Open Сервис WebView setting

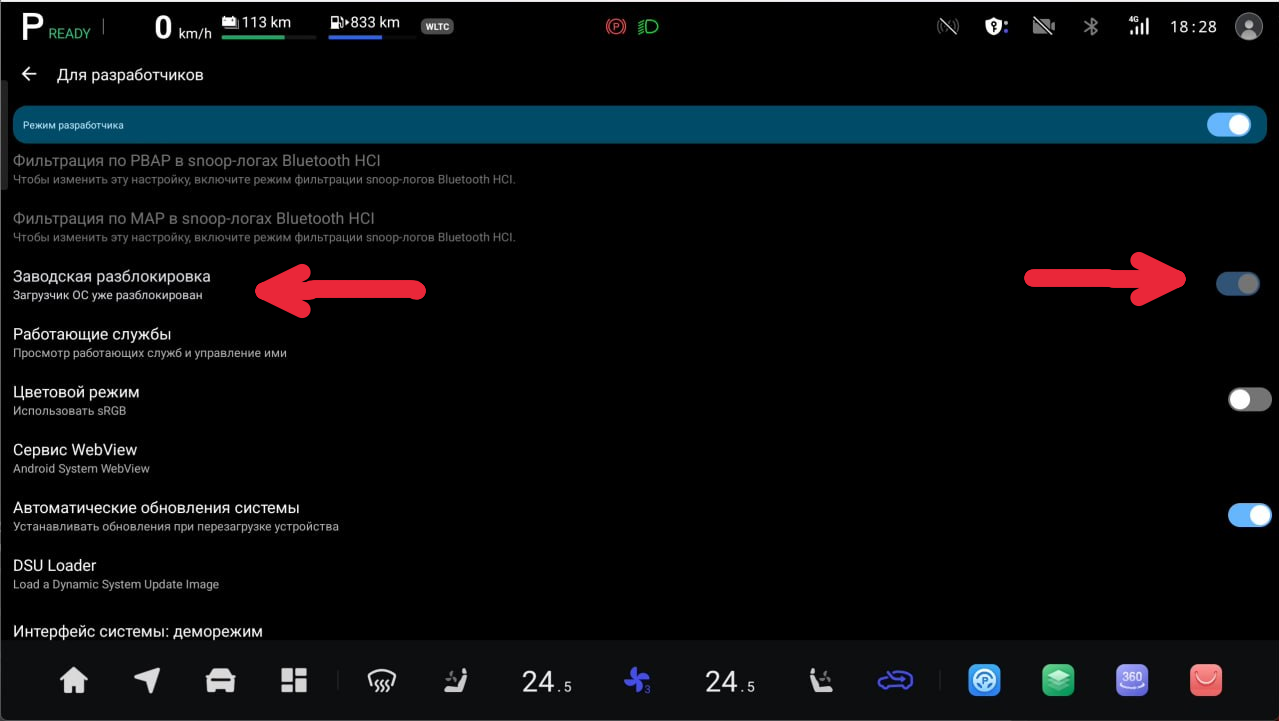coord(640,458)
